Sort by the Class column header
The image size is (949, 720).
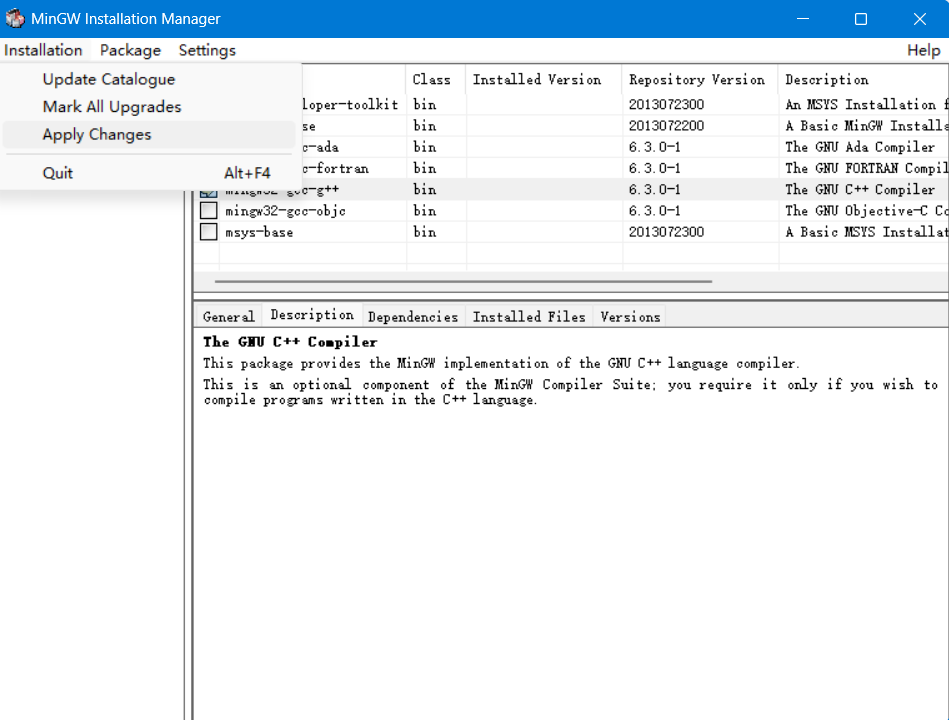click(x=435, y=79)
